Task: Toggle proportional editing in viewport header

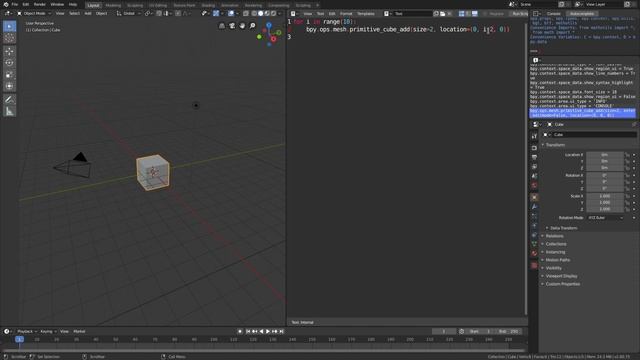Action: (178, 13)
